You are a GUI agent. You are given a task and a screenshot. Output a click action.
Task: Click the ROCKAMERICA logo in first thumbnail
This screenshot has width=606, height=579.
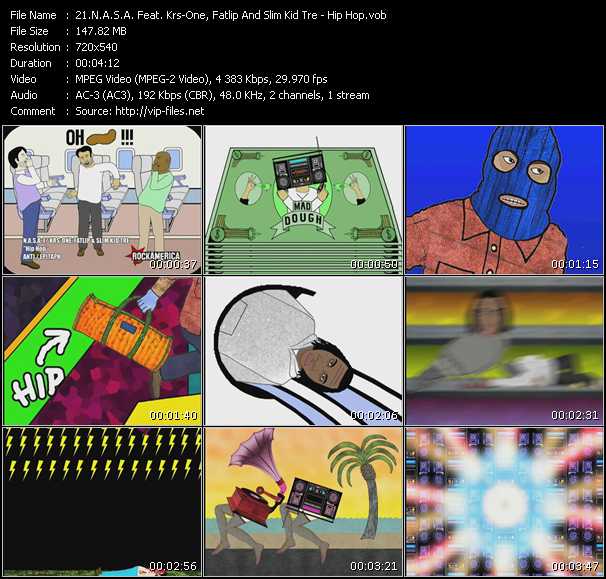pyautogui.click(x=153, y=255)
